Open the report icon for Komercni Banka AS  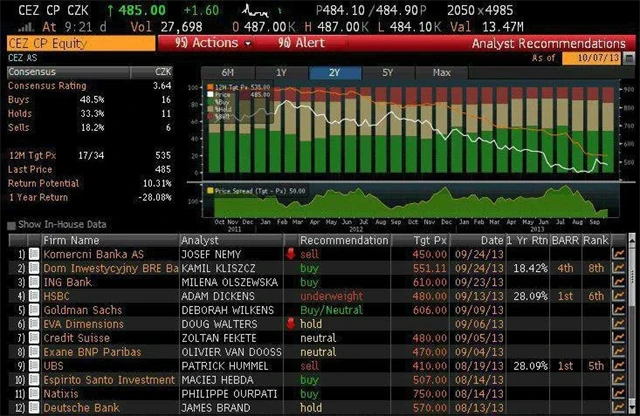32,255
